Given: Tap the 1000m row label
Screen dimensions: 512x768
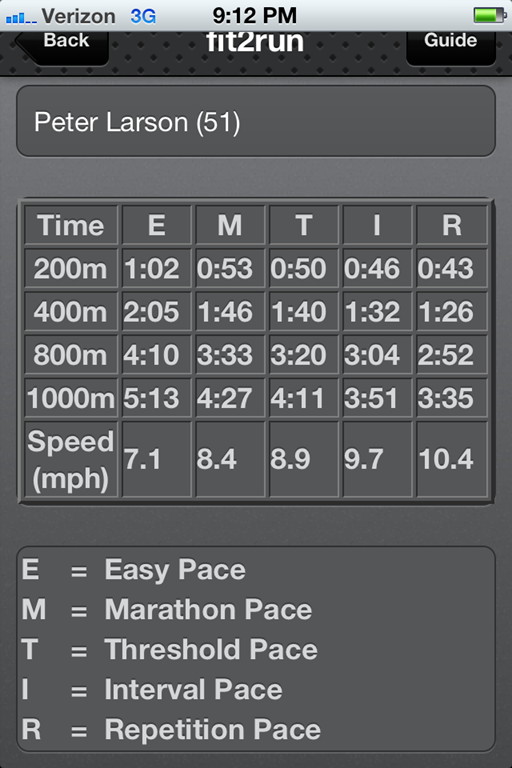Looking at the screenshot, I should coord(71,397).
